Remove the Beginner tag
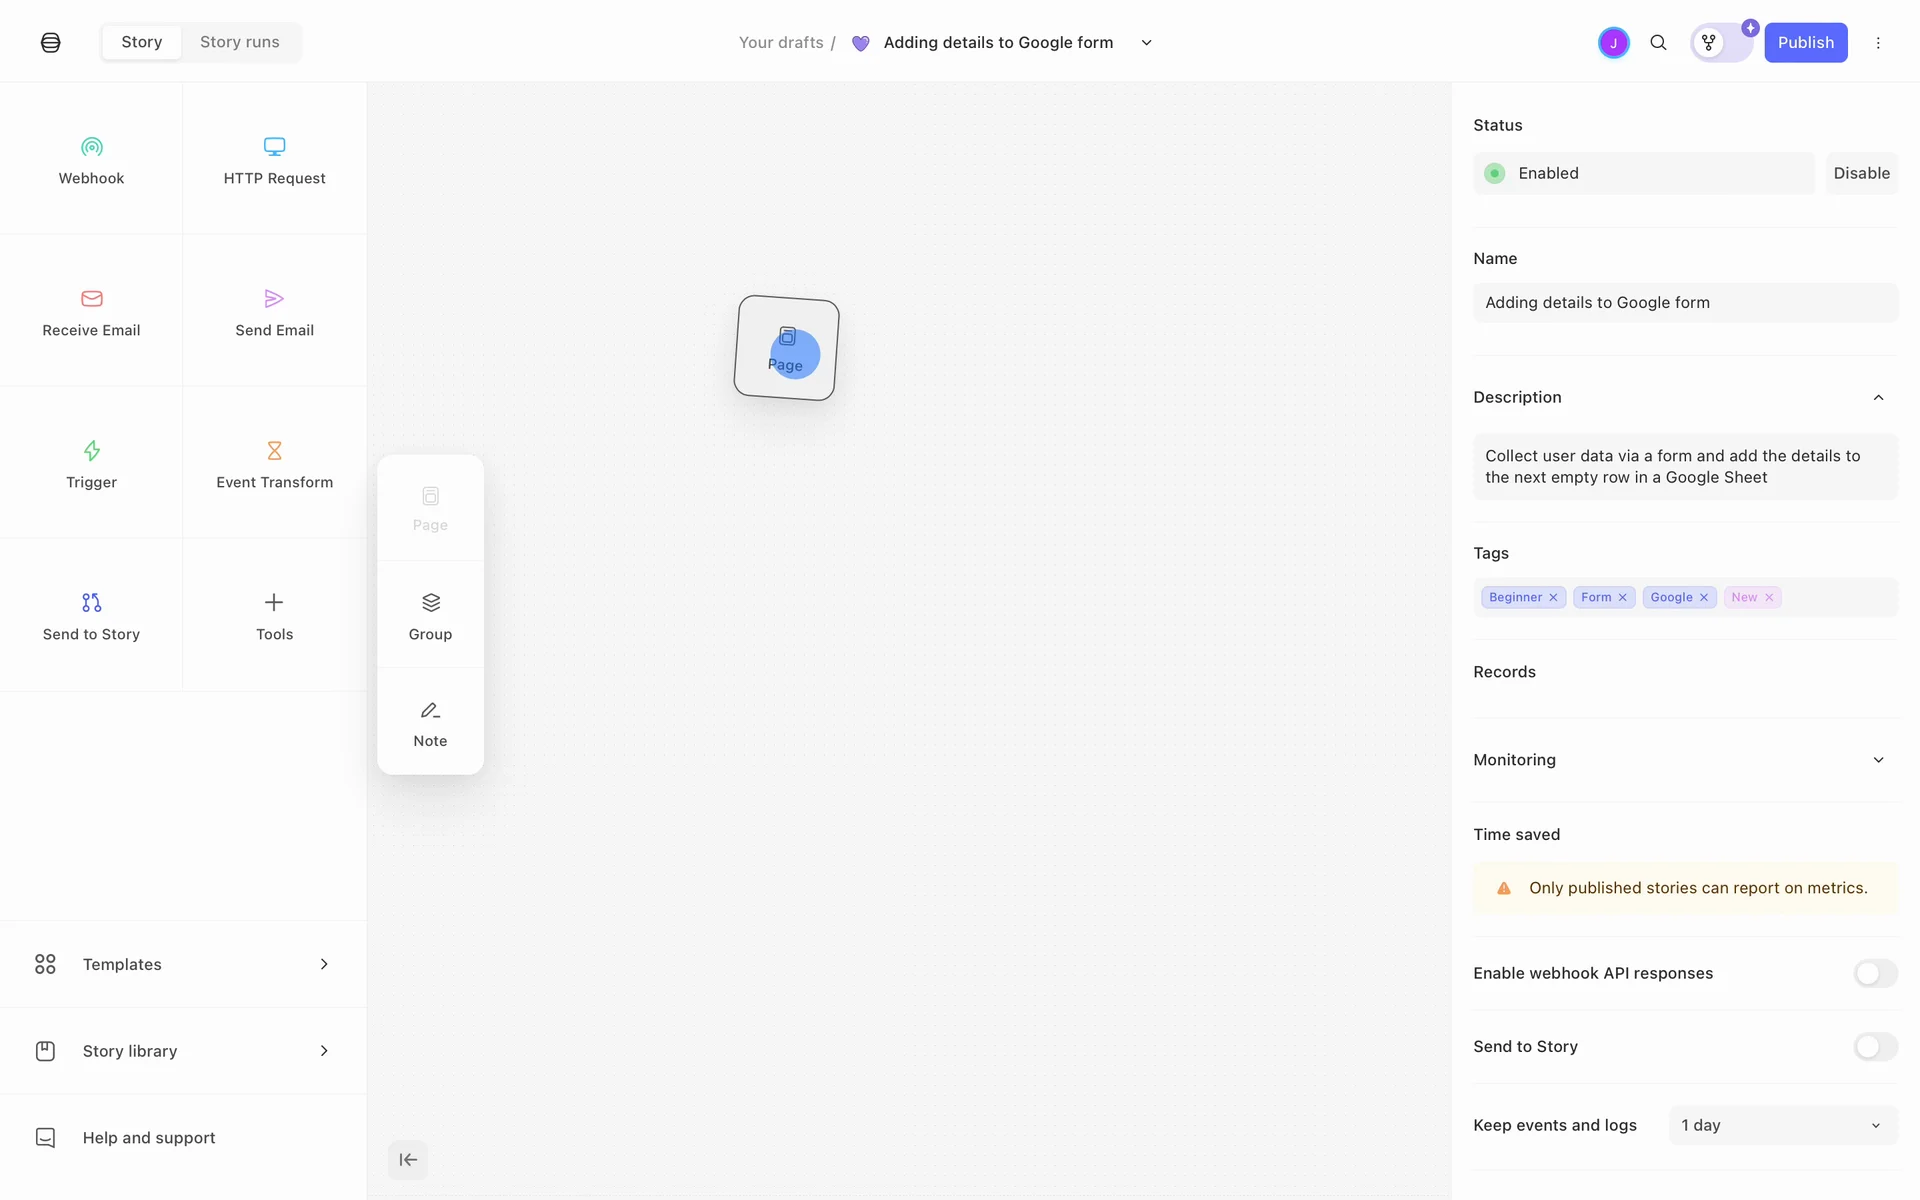This screenshot has height=1200, width=1920. (x=1553, y=598)
